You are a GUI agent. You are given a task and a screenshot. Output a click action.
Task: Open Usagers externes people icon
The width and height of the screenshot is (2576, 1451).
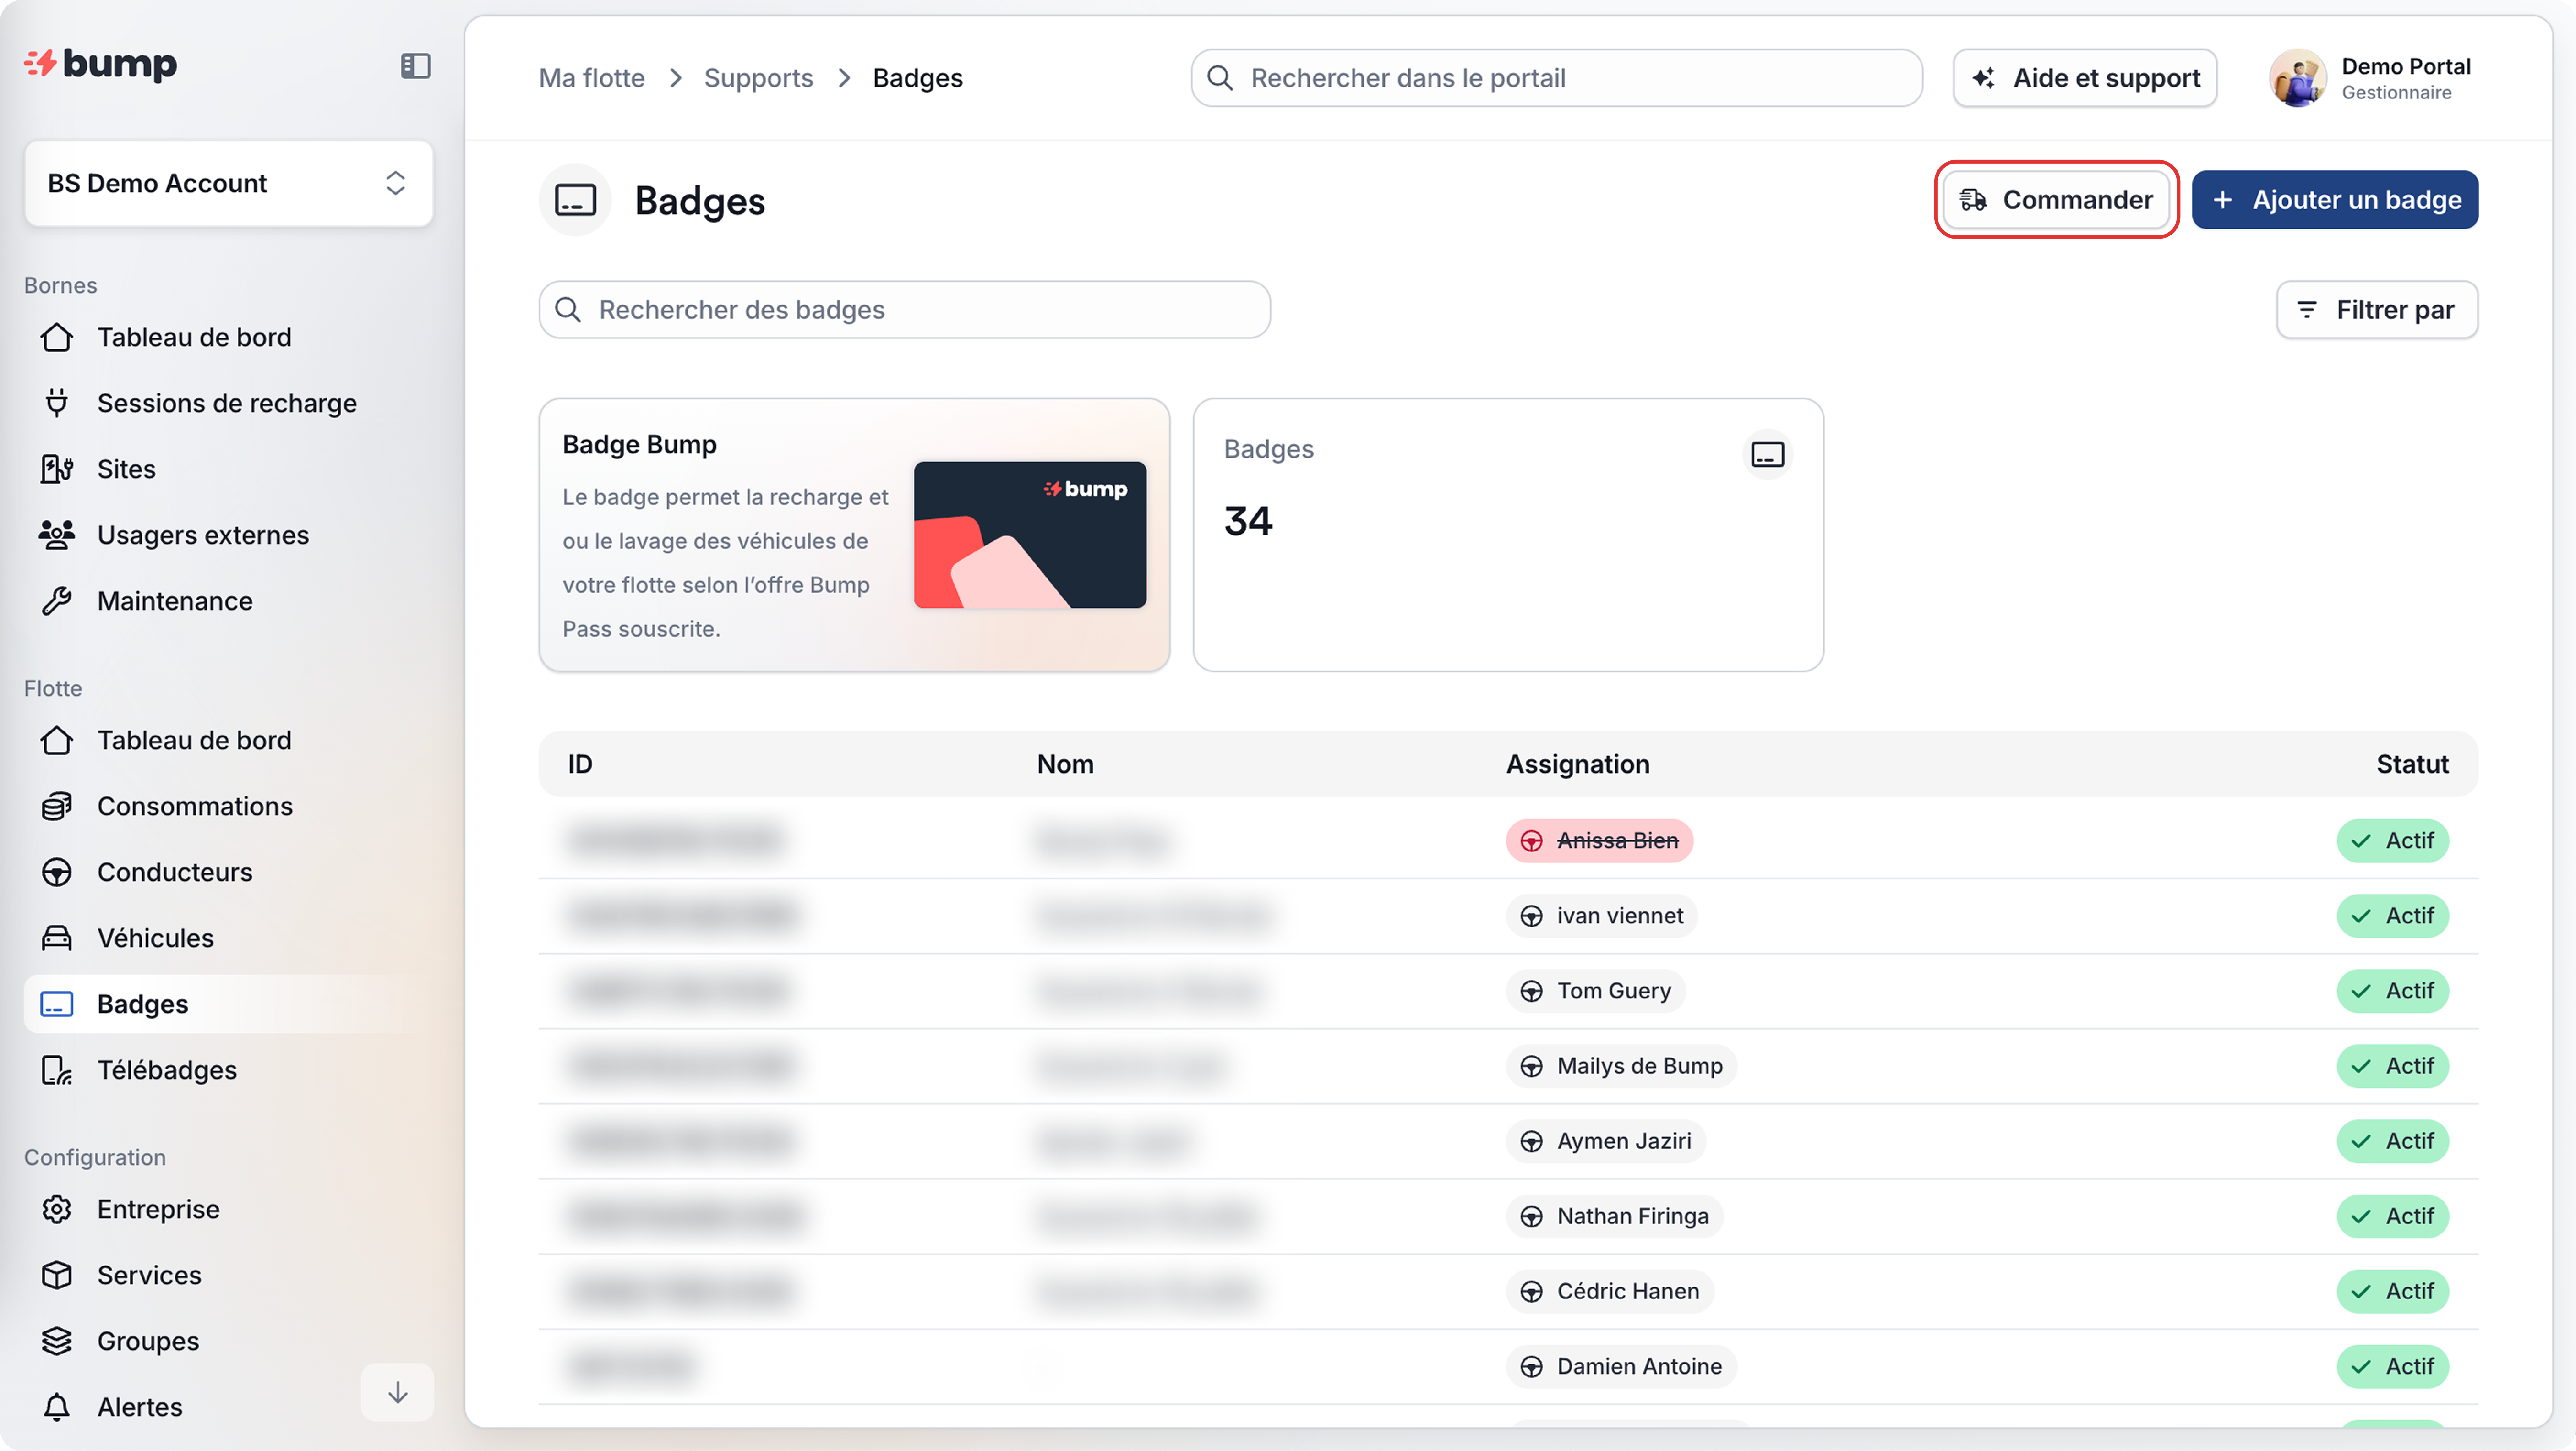(57, 535)
